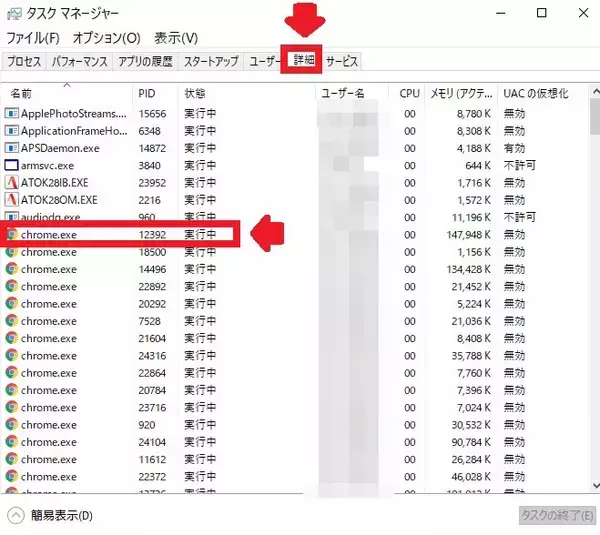Click the armsvc.exe name text
The image size is (600, 535).
point(47,165)
